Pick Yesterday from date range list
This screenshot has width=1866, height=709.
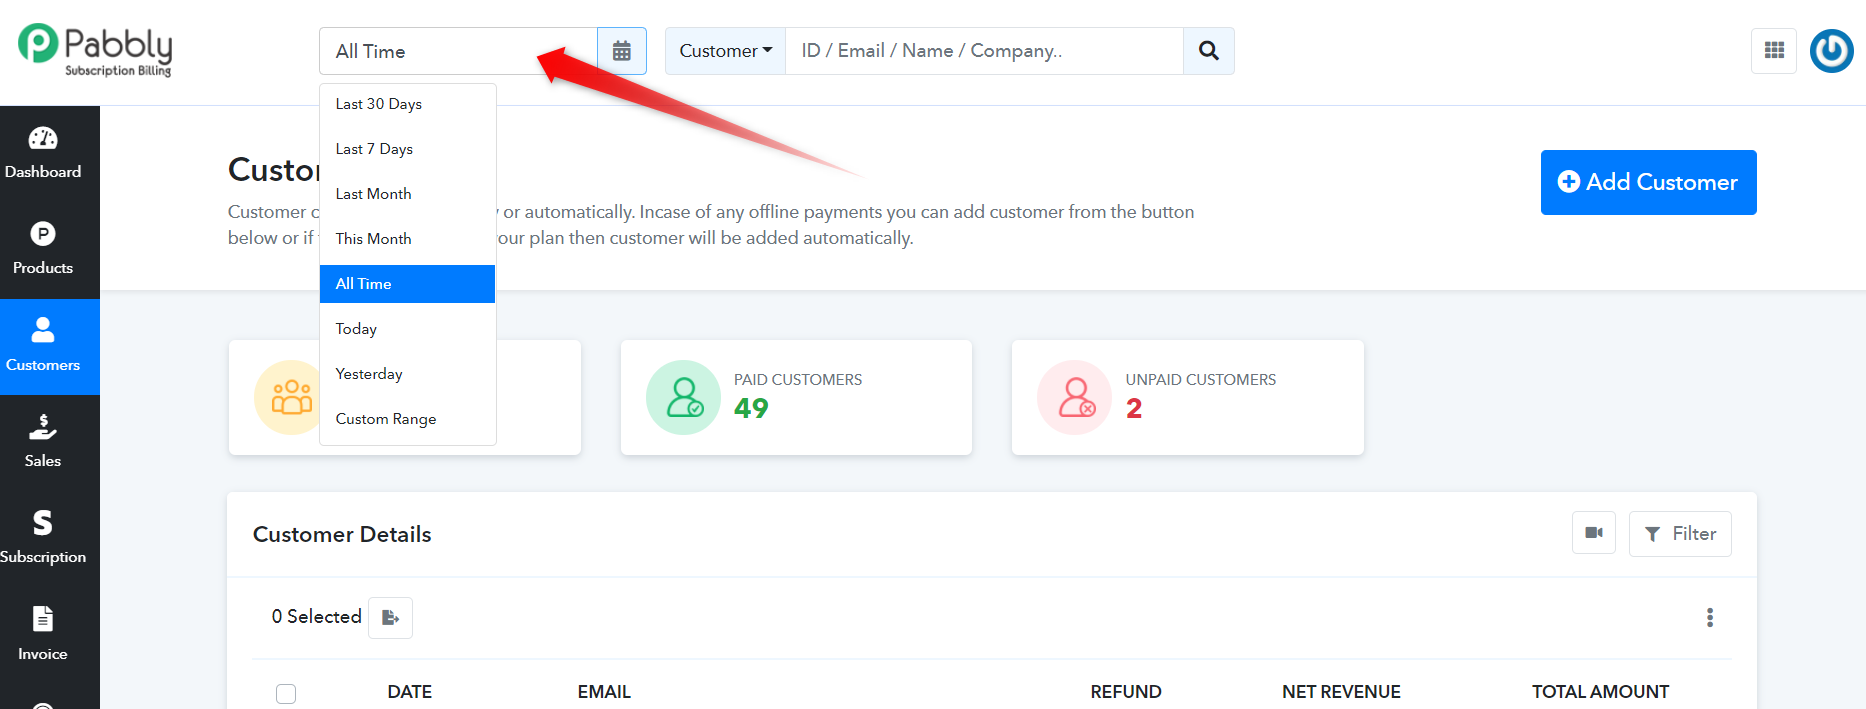click(x=408, y=374)
